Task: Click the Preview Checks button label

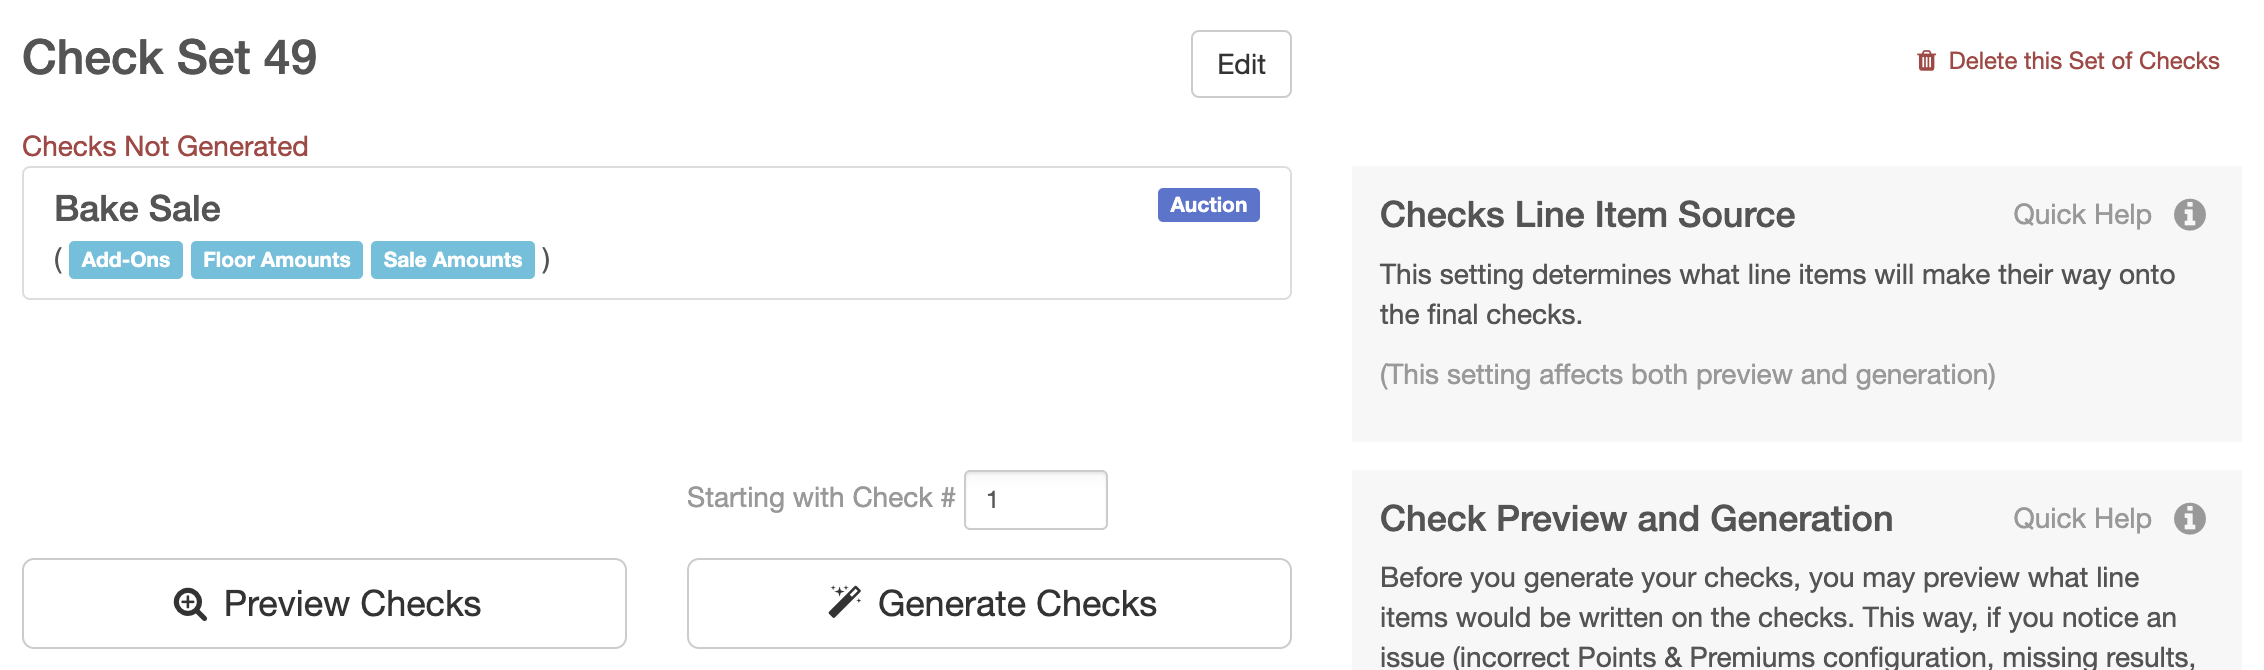Action: pyautogui.click(x=352, y=604)
